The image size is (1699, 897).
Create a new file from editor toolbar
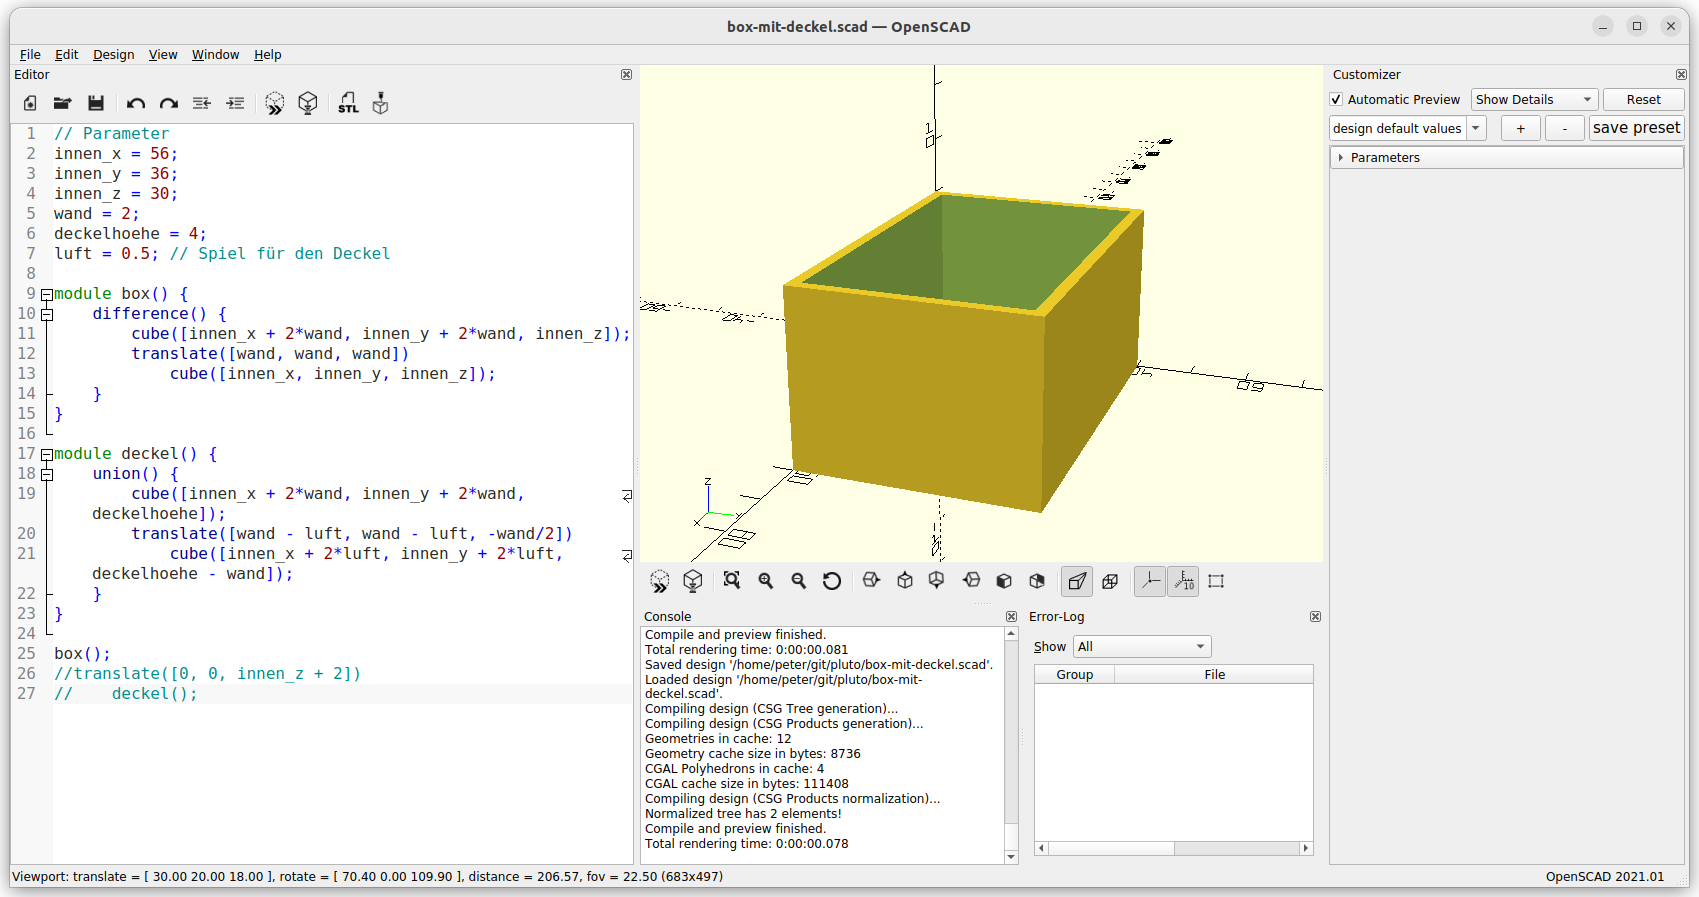coord(30,103)
